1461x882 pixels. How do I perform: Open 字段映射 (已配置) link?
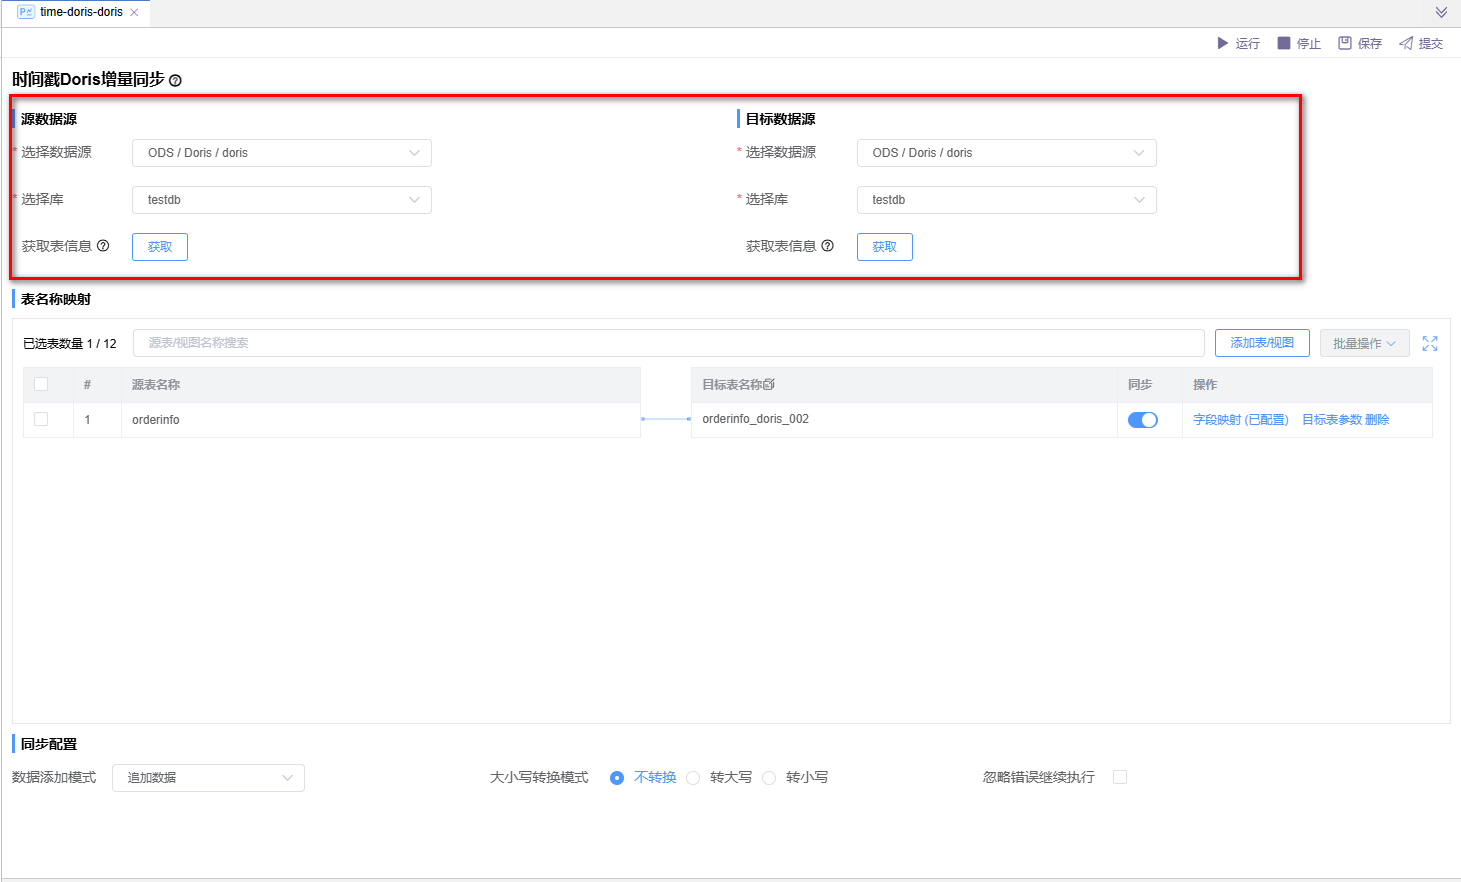coord(1240,420)
